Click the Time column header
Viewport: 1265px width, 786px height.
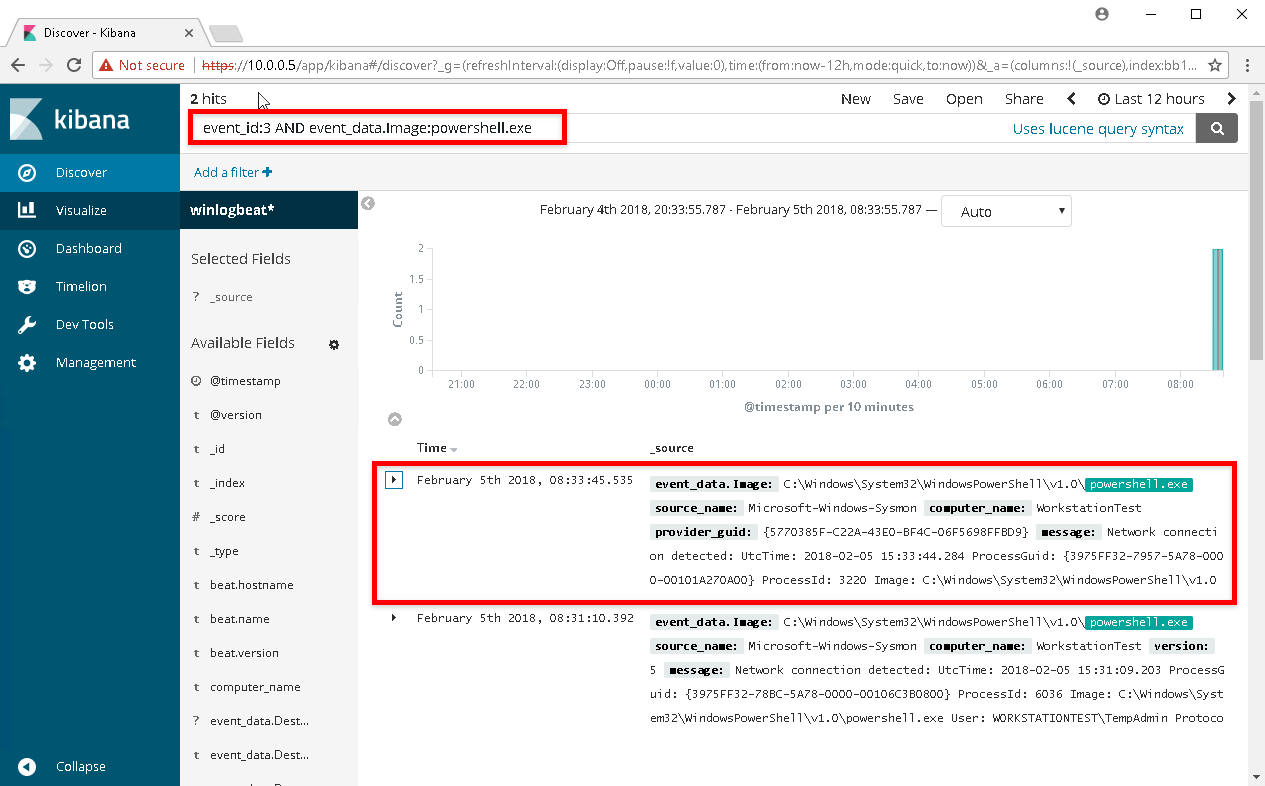point(432,448)
